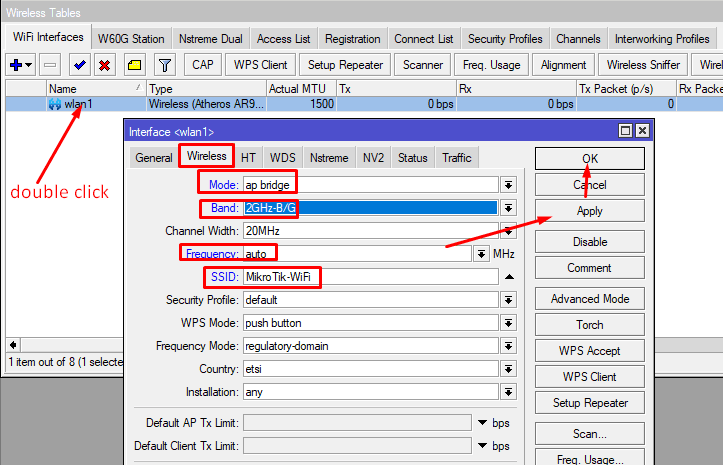This screenshot has width=723, height=465.
Task: Enable interface with blue checkmark icon
Action: 79,65
